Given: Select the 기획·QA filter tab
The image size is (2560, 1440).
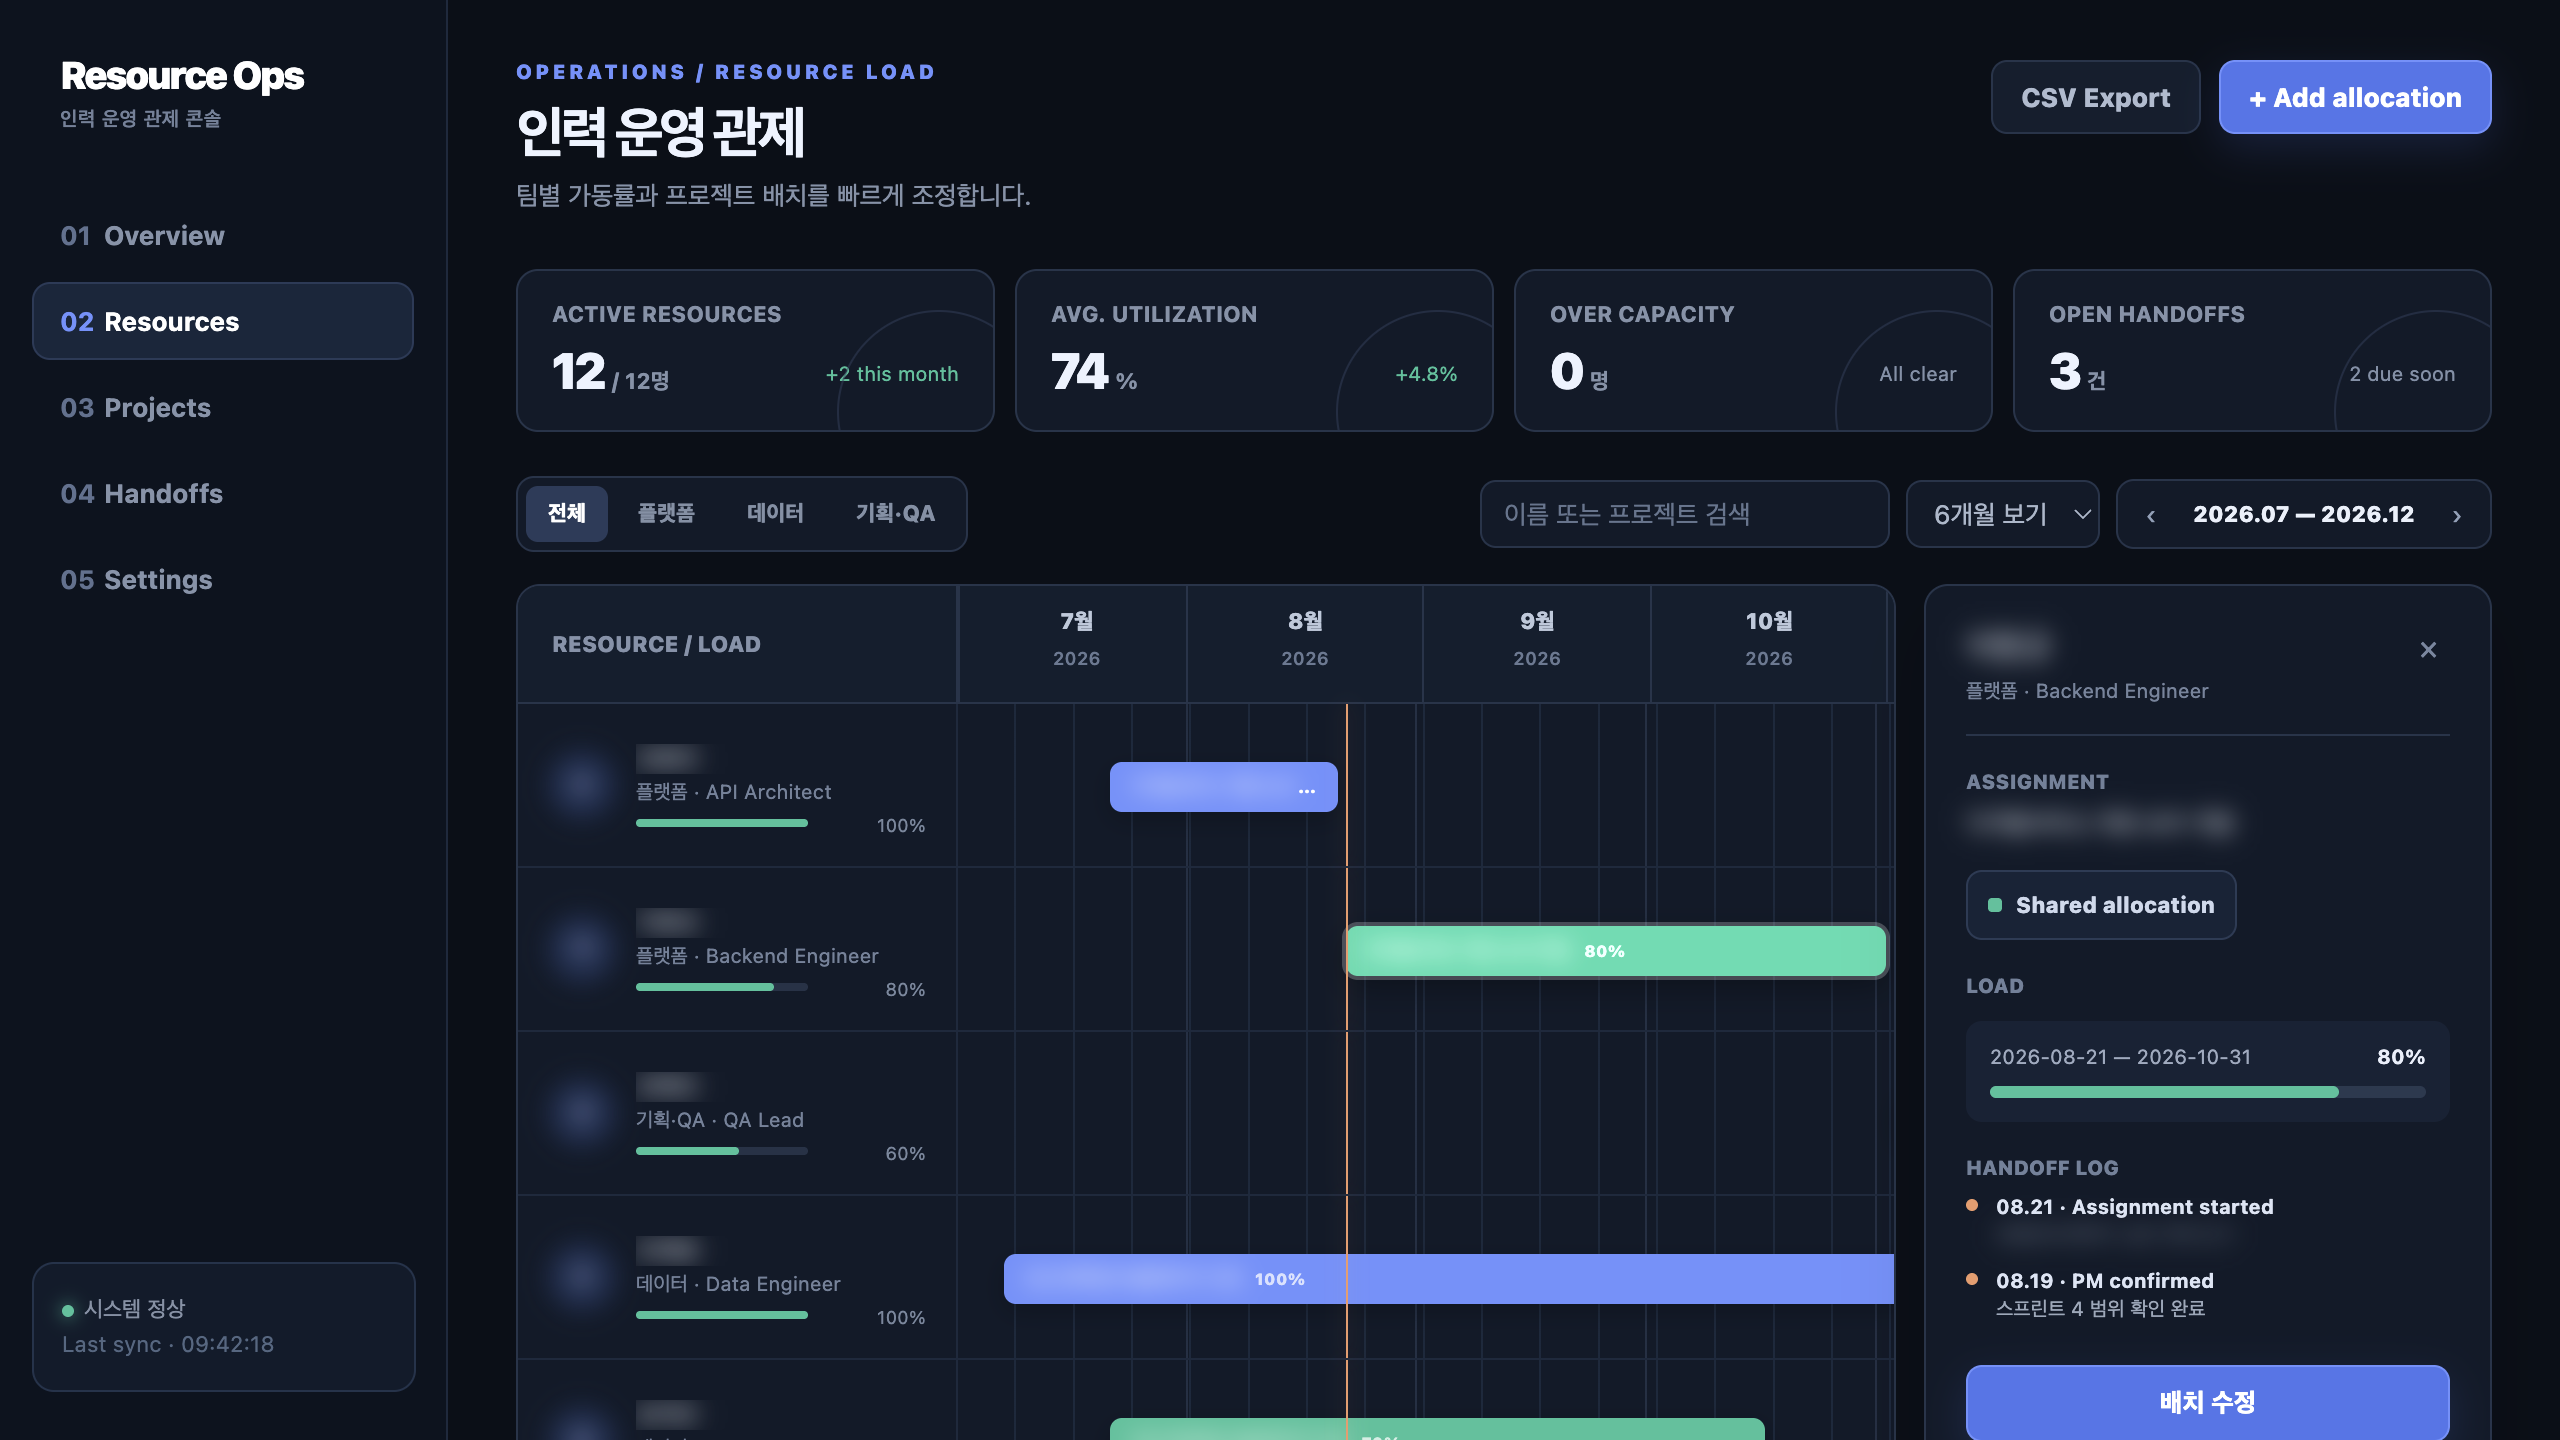Looking at the screenshot, I should pyautogui.click(x=895, y=513).
